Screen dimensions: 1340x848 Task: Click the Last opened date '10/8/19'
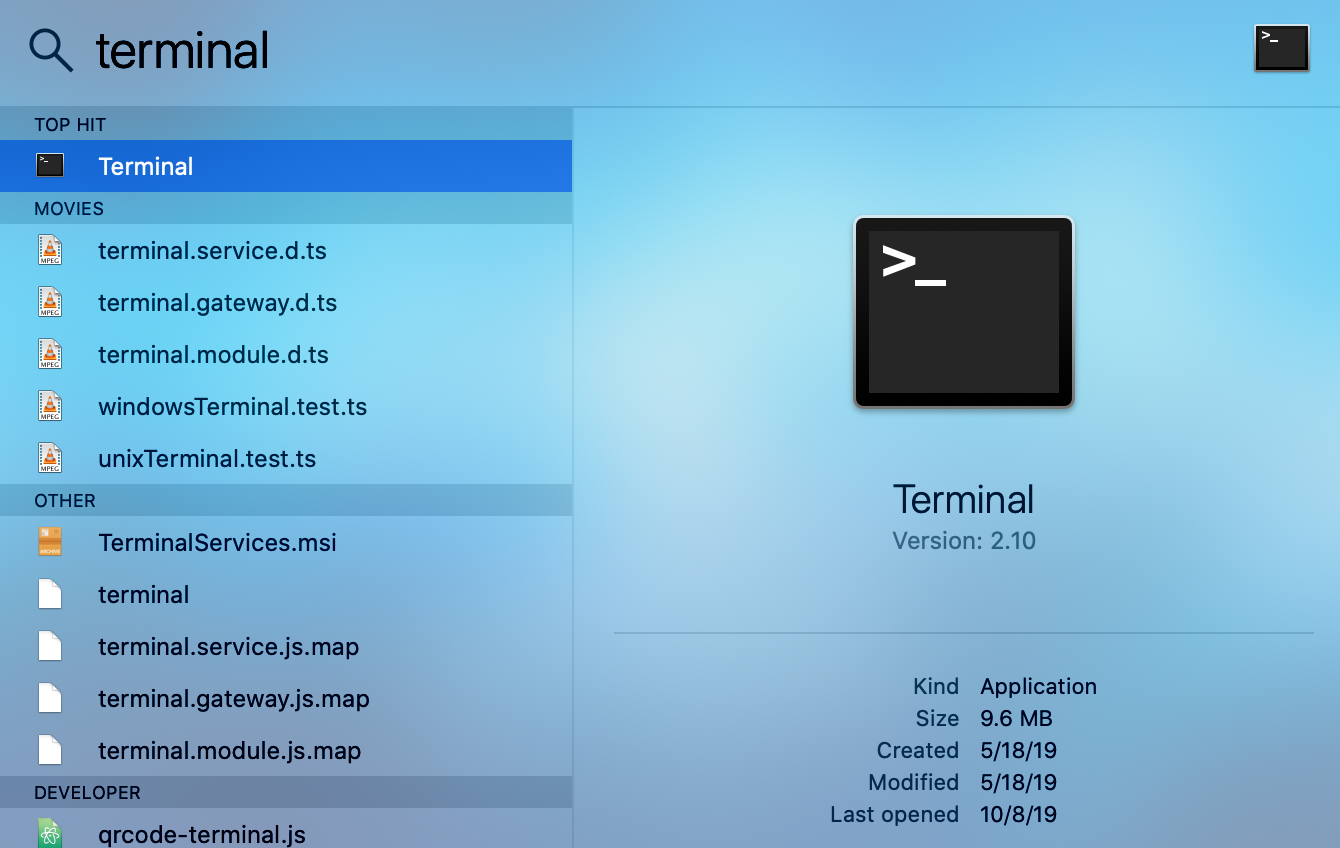1018,814
